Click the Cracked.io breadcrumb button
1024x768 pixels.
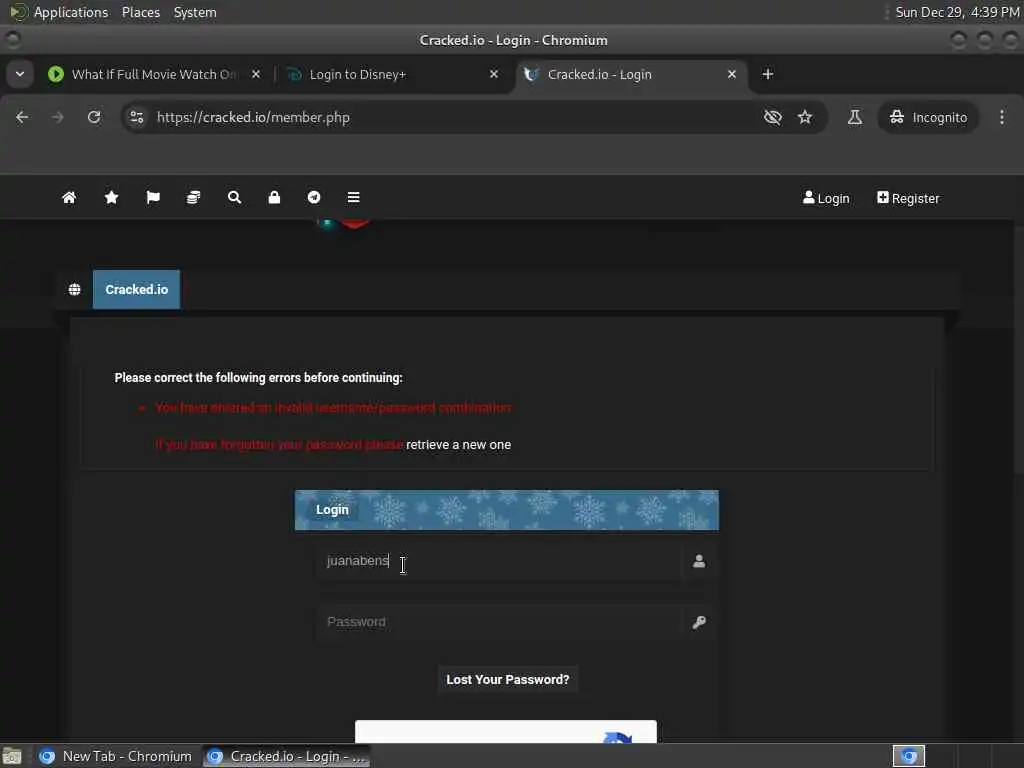(x=136, y=289)
